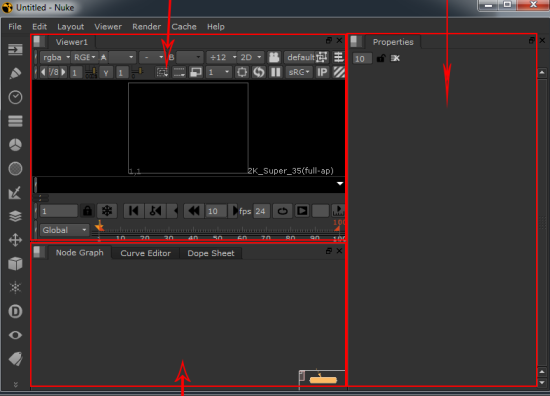Viewport: 550px width, 396px height.
Task: Open the Global frame range dropdown
Action: click(65, 230)
